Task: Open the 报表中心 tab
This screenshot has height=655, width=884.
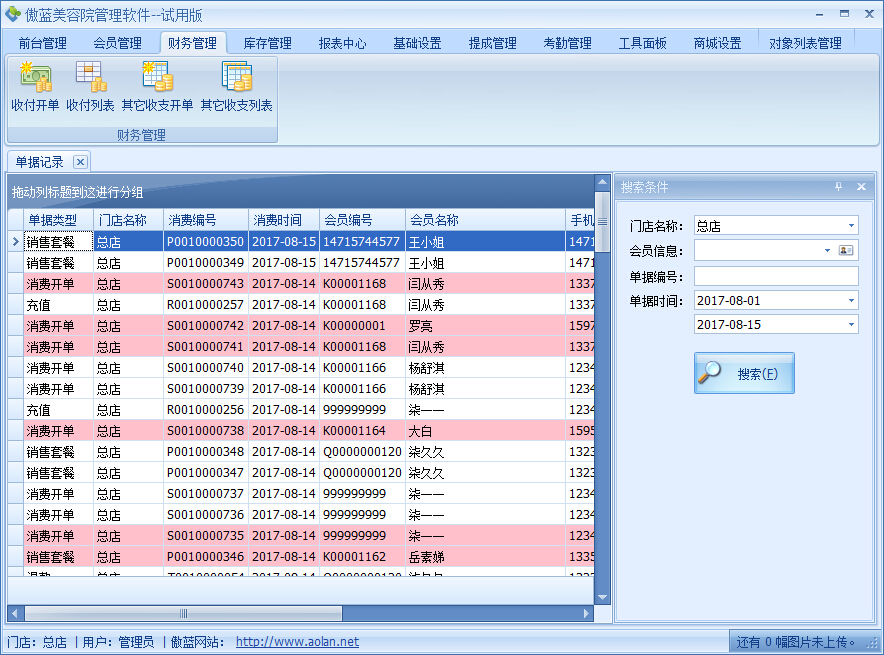Action: 342,43
